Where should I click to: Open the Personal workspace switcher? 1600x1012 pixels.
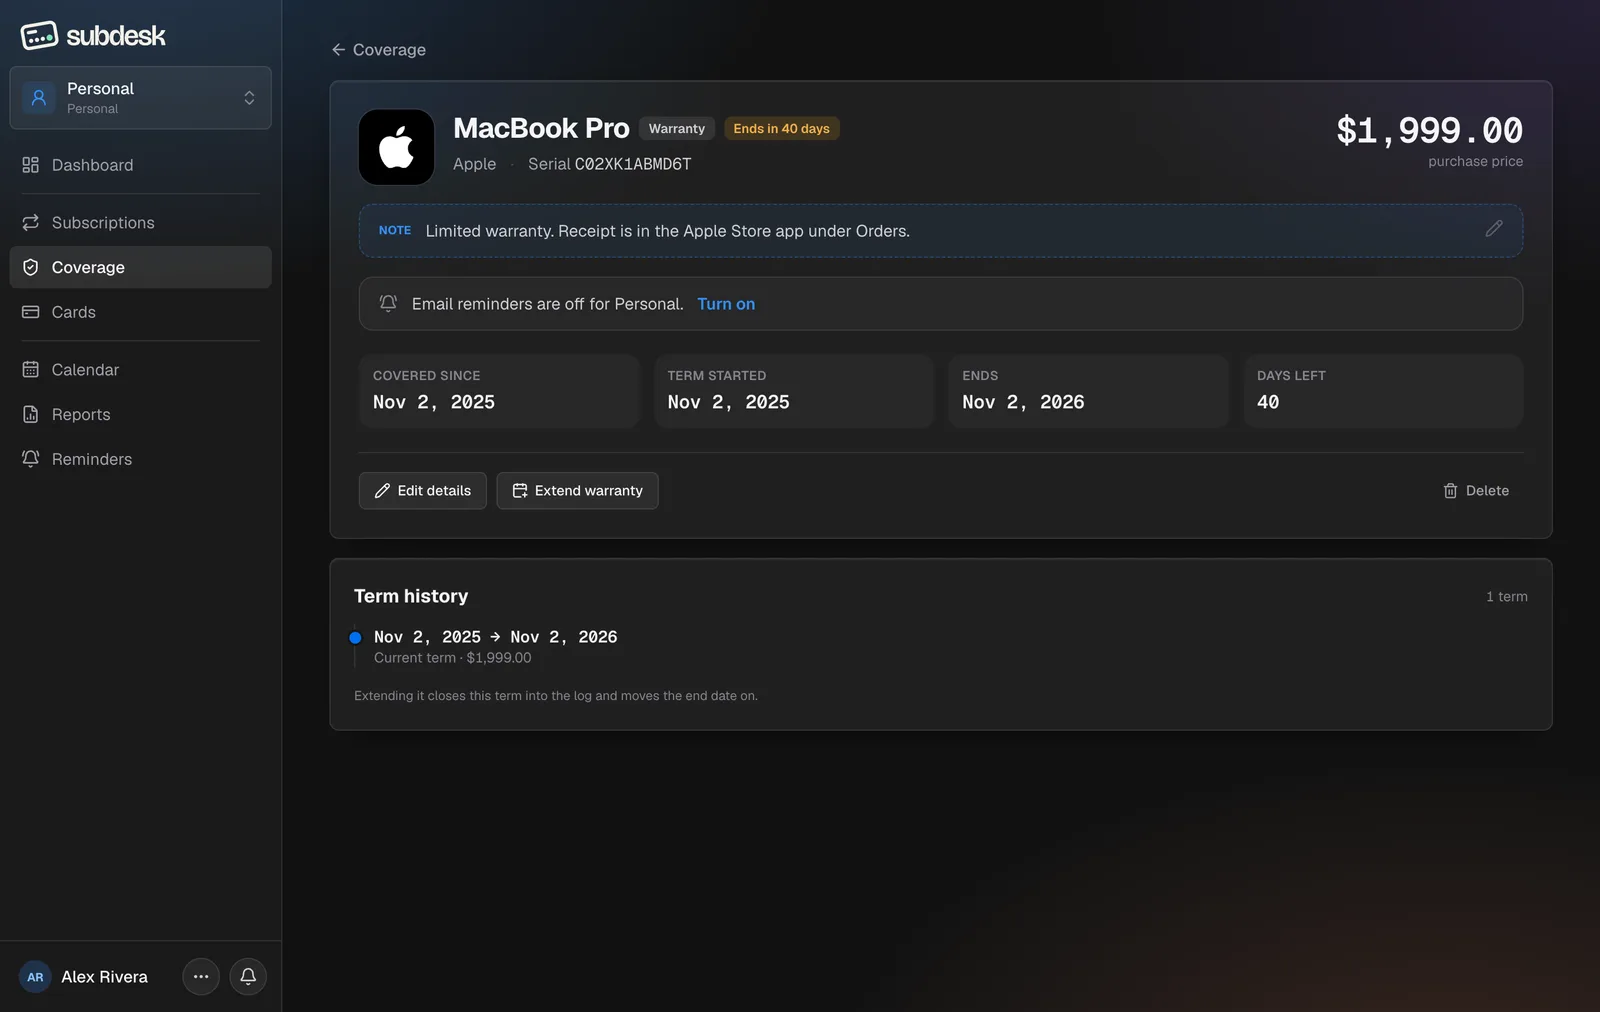point(140,98)
